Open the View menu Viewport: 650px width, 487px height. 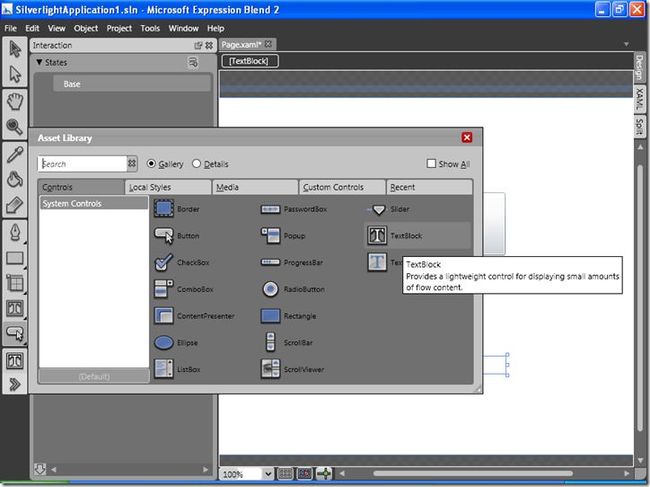coord(56,28)
